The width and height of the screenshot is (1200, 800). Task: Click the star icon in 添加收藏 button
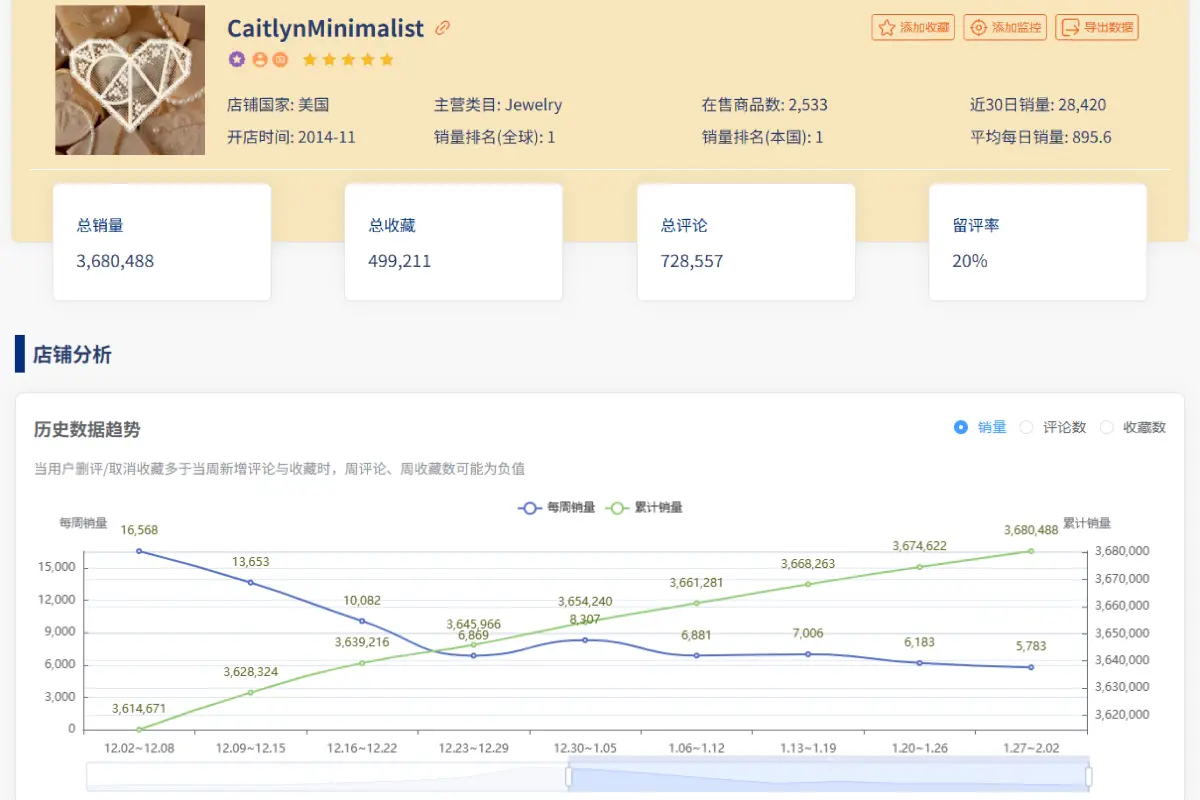[884, 27]
